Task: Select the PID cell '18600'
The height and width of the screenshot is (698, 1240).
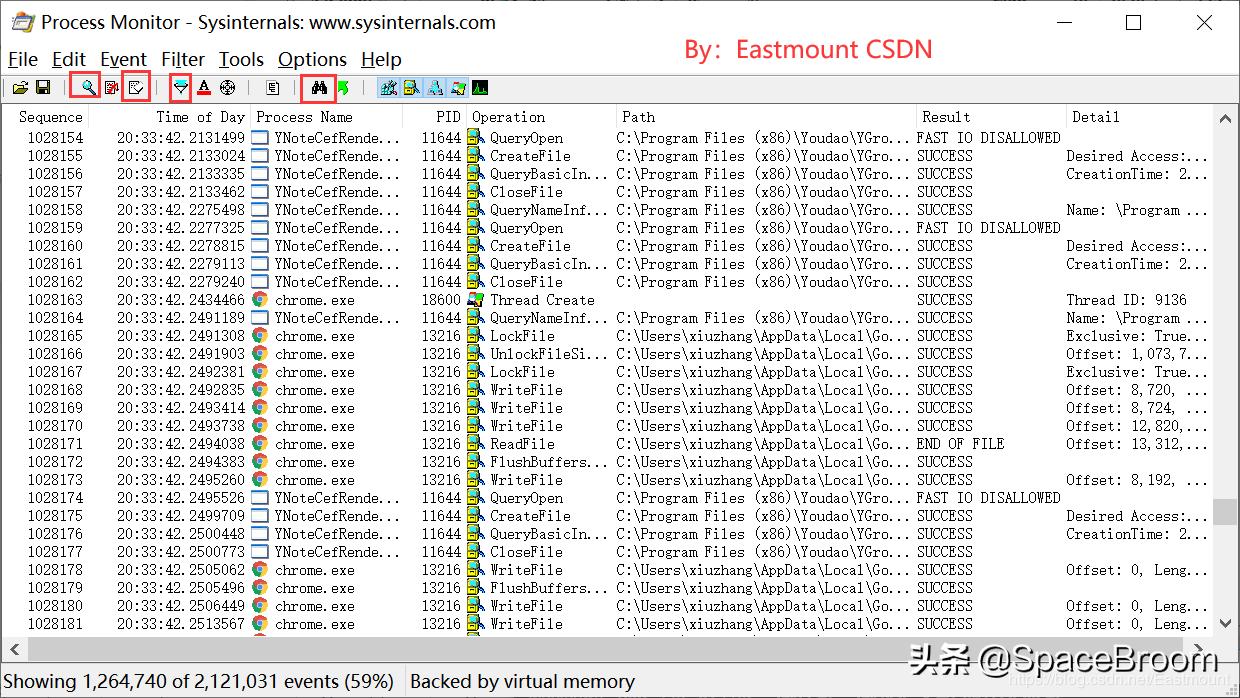Action: pos(441,300)
